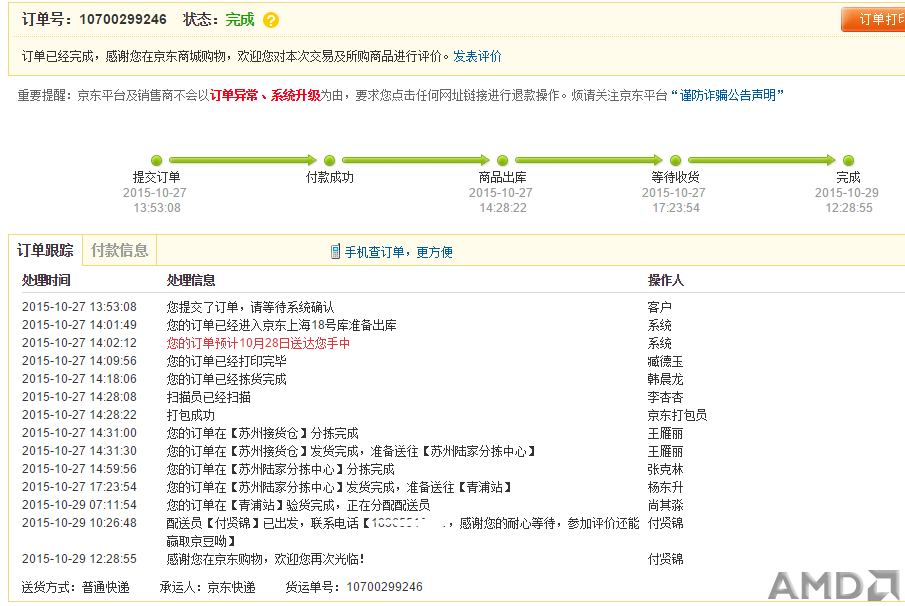Click the 订单打印 orange button
This screenshot has height=606, width=905.
click(873, 19)
